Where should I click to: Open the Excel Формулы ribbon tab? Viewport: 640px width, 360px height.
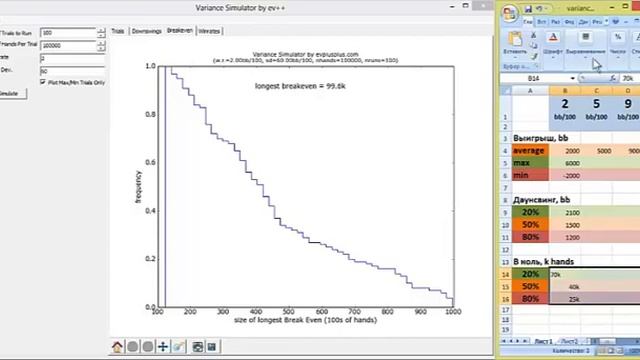(569, 22)
